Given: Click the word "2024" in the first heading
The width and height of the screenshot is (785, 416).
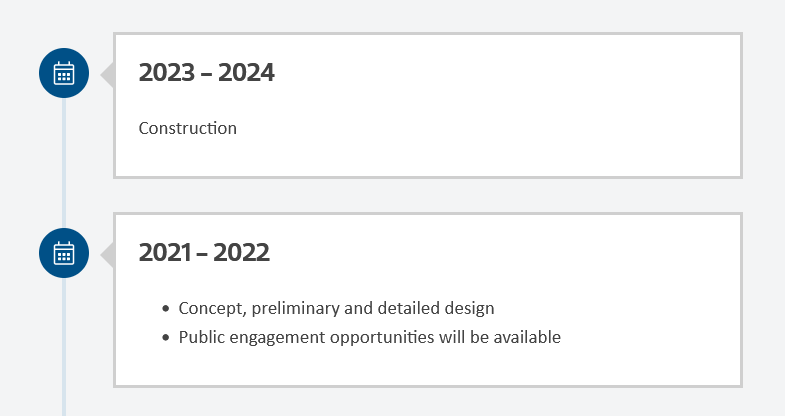Looking at the screenshot, I should coord(246,72).
